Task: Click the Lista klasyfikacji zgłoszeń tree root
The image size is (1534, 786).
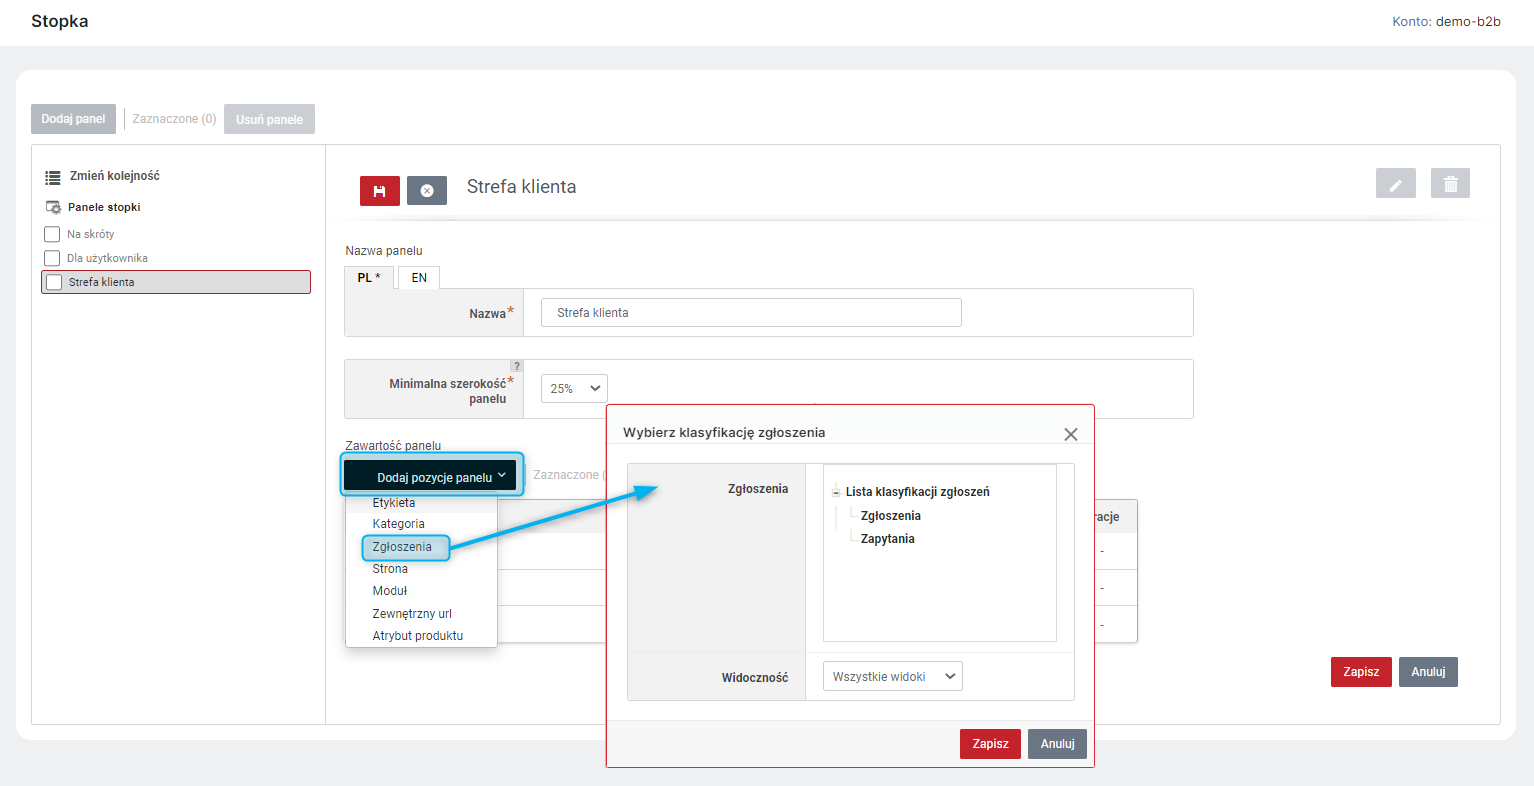Action: tap(917, 492)
